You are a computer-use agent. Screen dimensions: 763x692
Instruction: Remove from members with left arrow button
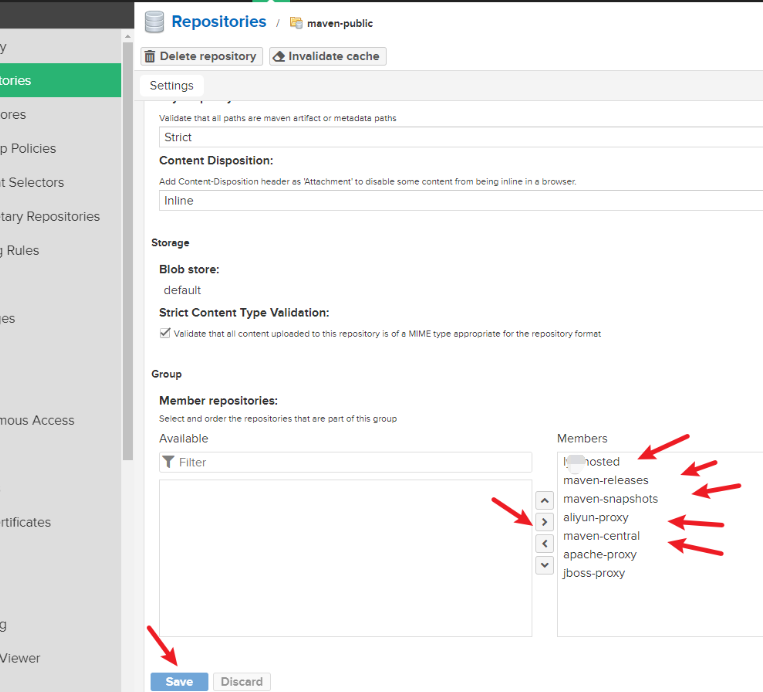[545, 544]
